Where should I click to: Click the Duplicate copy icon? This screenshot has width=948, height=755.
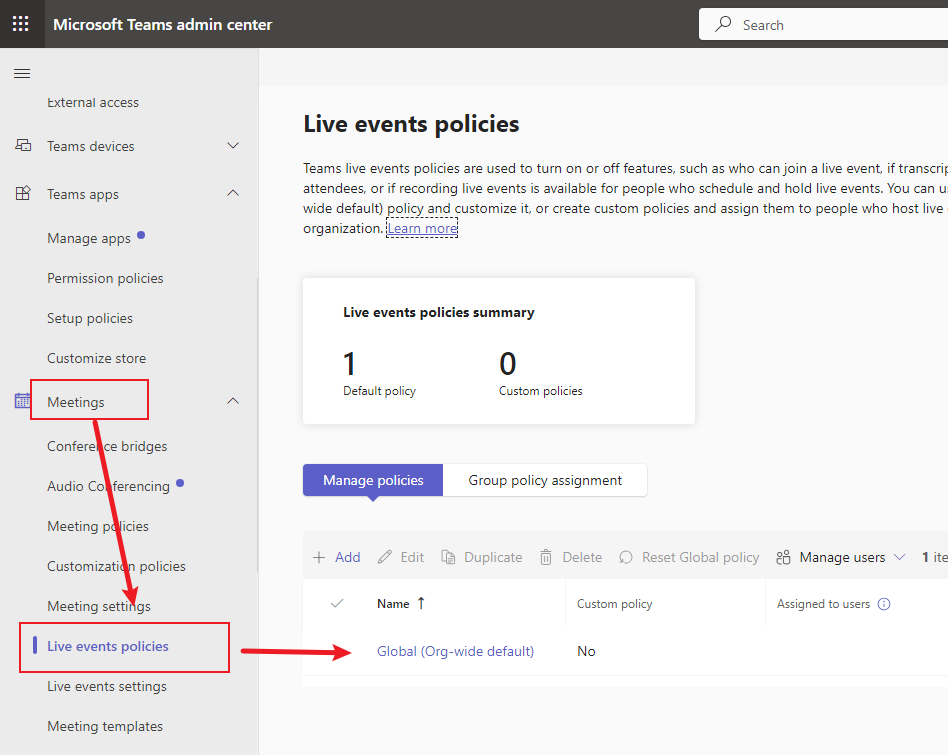pos(448,557)
